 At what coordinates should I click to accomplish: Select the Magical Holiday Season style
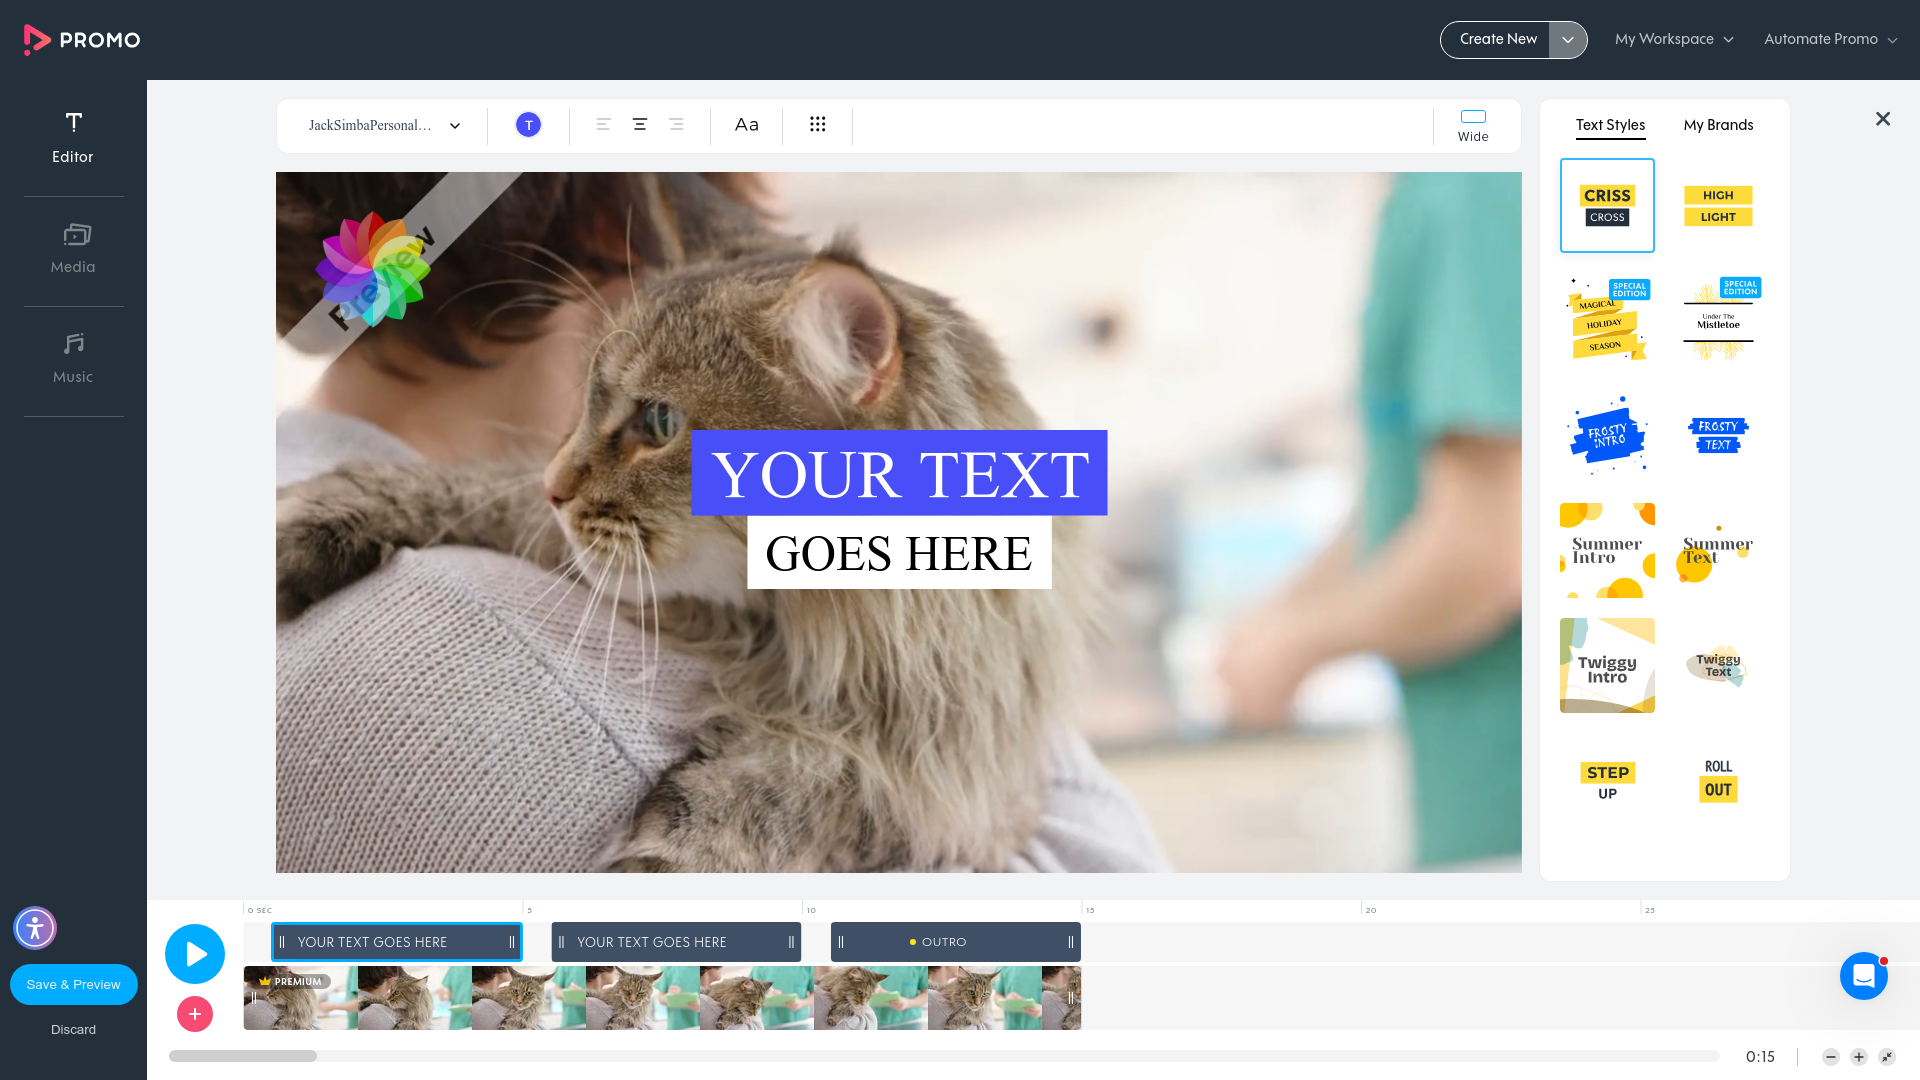click(x=1607, y=320)
